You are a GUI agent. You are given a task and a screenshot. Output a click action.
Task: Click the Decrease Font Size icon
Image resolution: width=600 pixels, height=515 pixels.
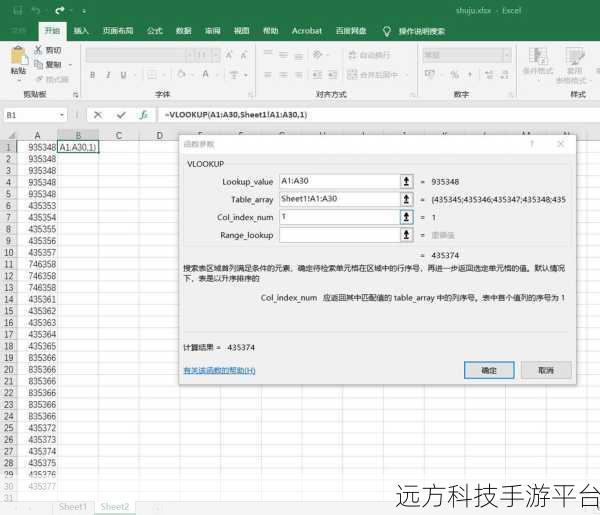click(x=243, y=55)
